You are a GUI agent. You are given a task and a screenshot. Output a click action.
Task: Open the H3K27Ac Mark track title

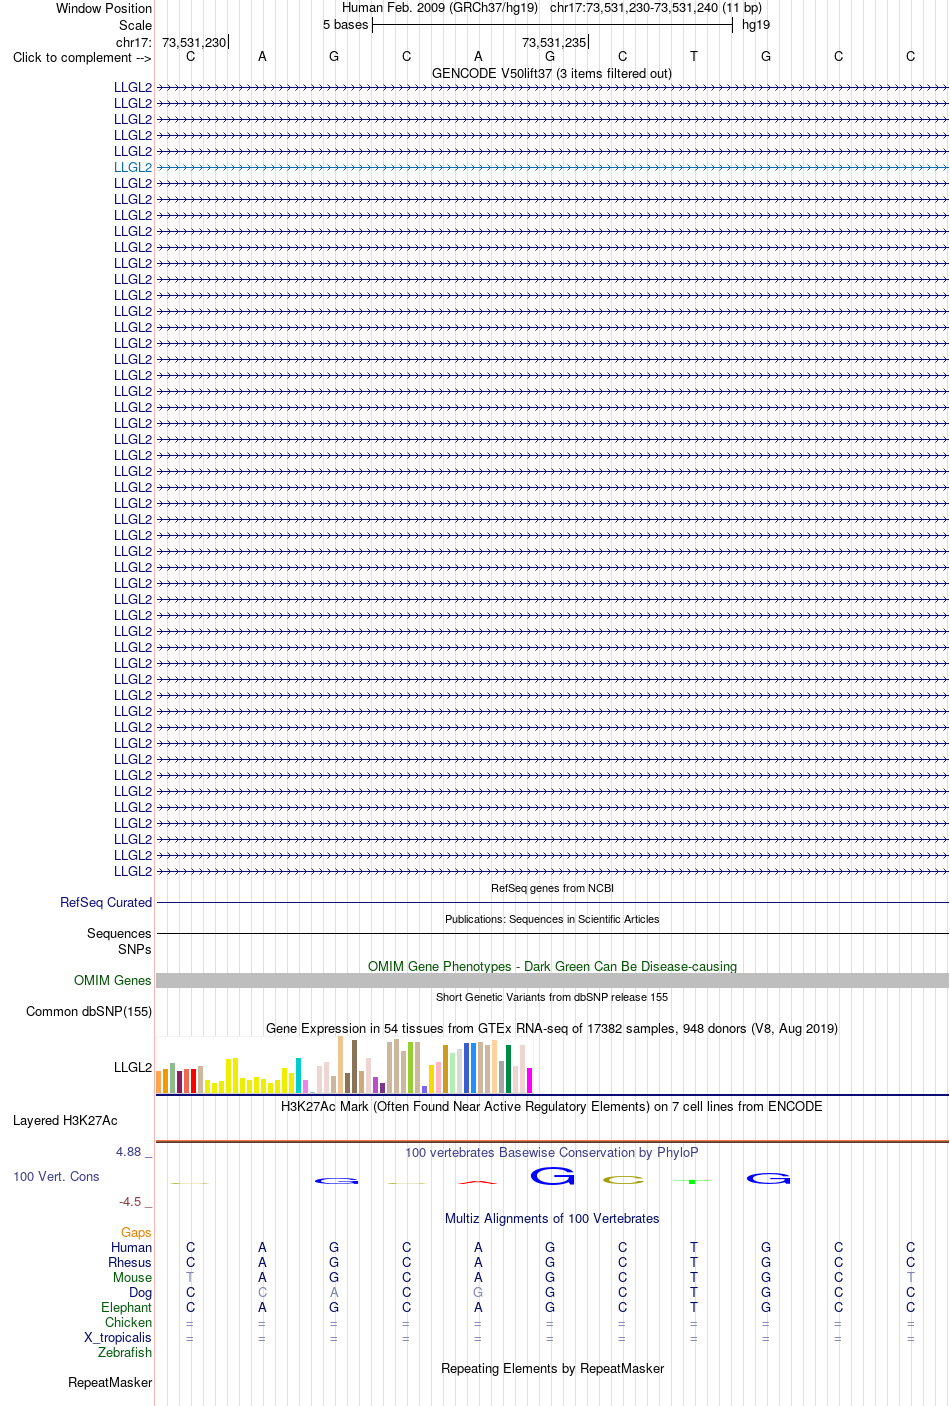[552, 1106]
